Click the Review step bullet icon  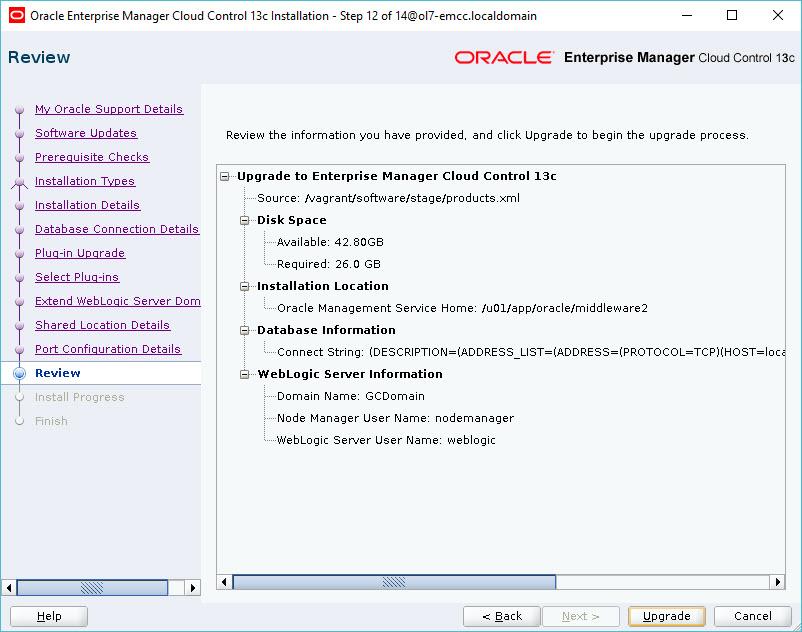pyautogui.click(x=19, y=373)
